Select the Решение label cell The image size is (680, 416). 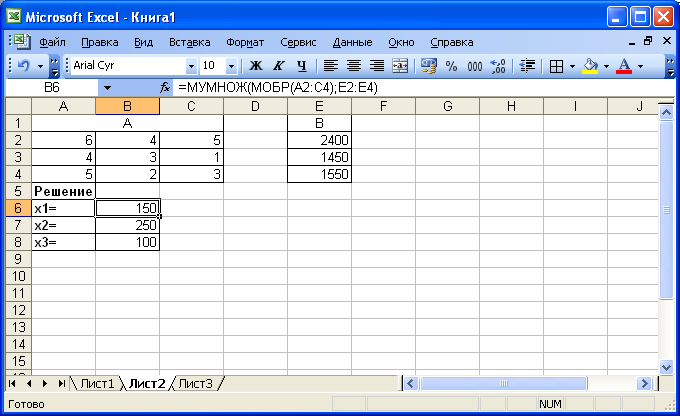coord(63,191)
